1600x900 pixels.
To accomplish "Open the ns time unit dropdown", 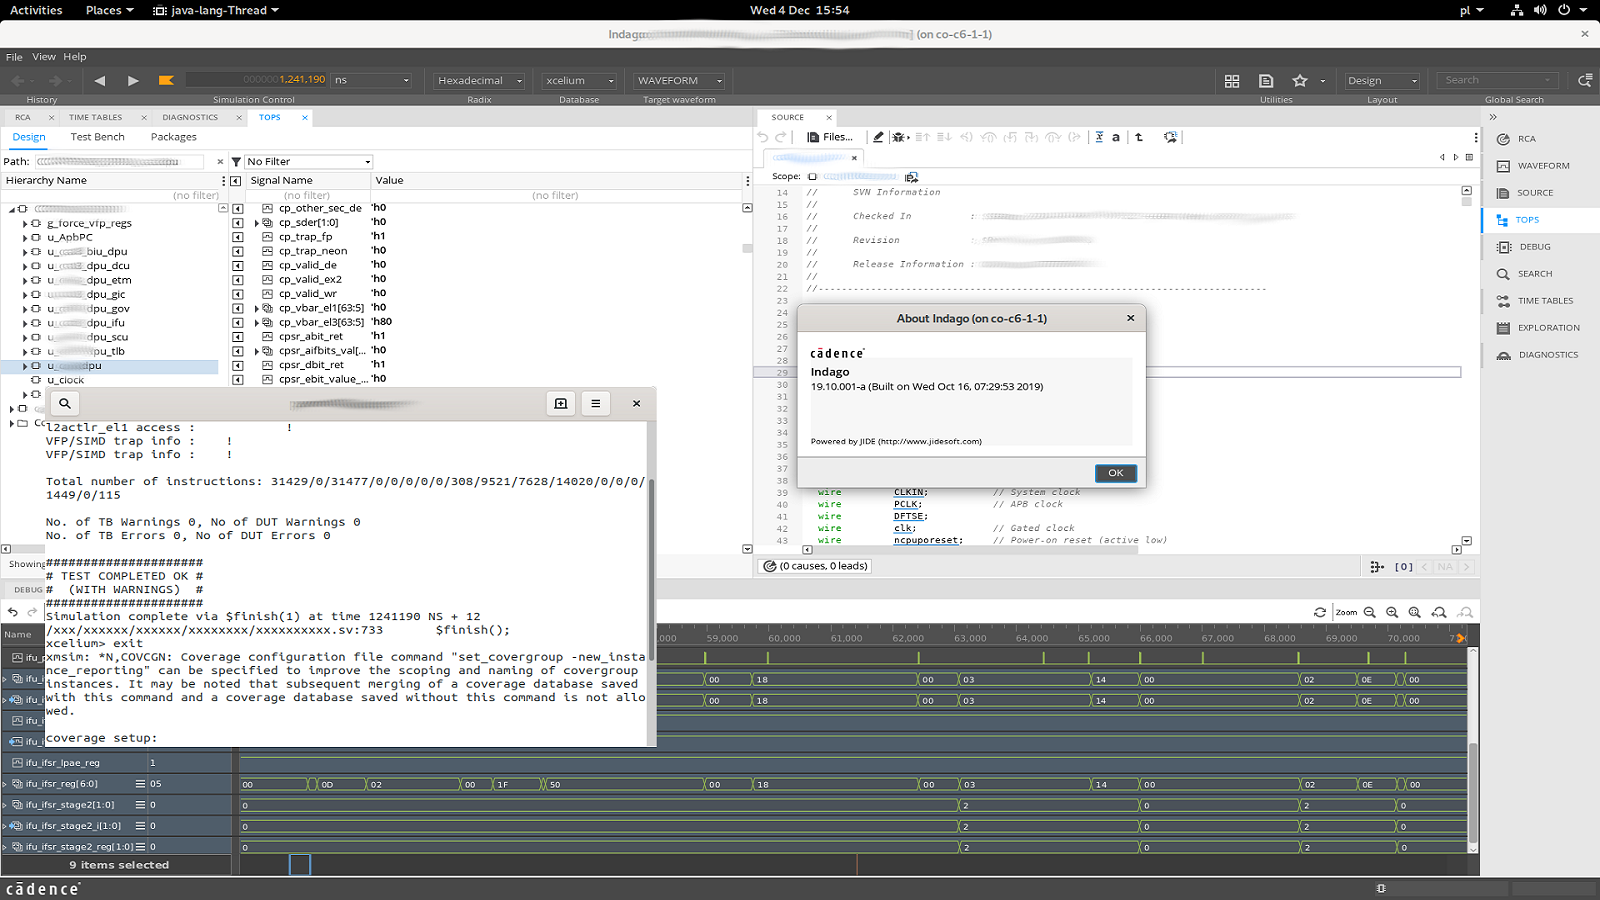I will click(x=405, y=80).
